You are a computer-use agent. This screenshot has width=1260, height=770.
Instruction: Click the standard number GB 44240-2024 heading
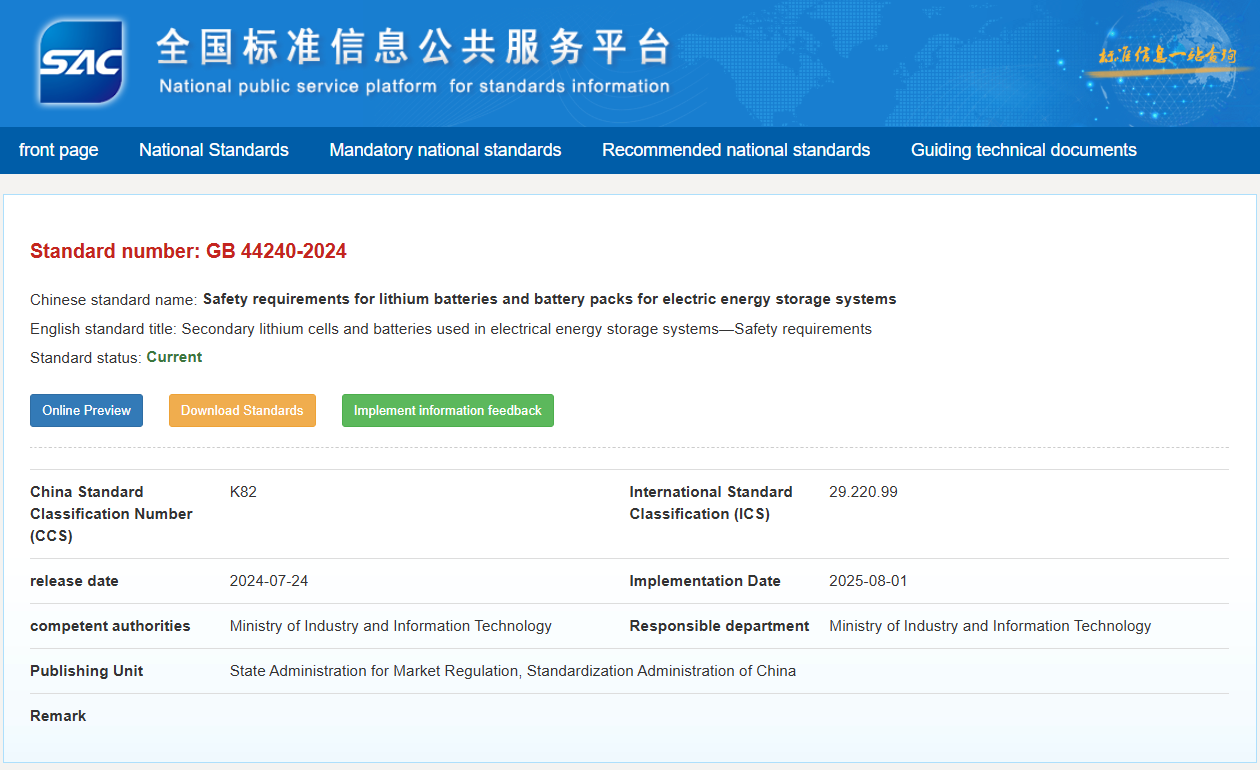click(189, 251)
